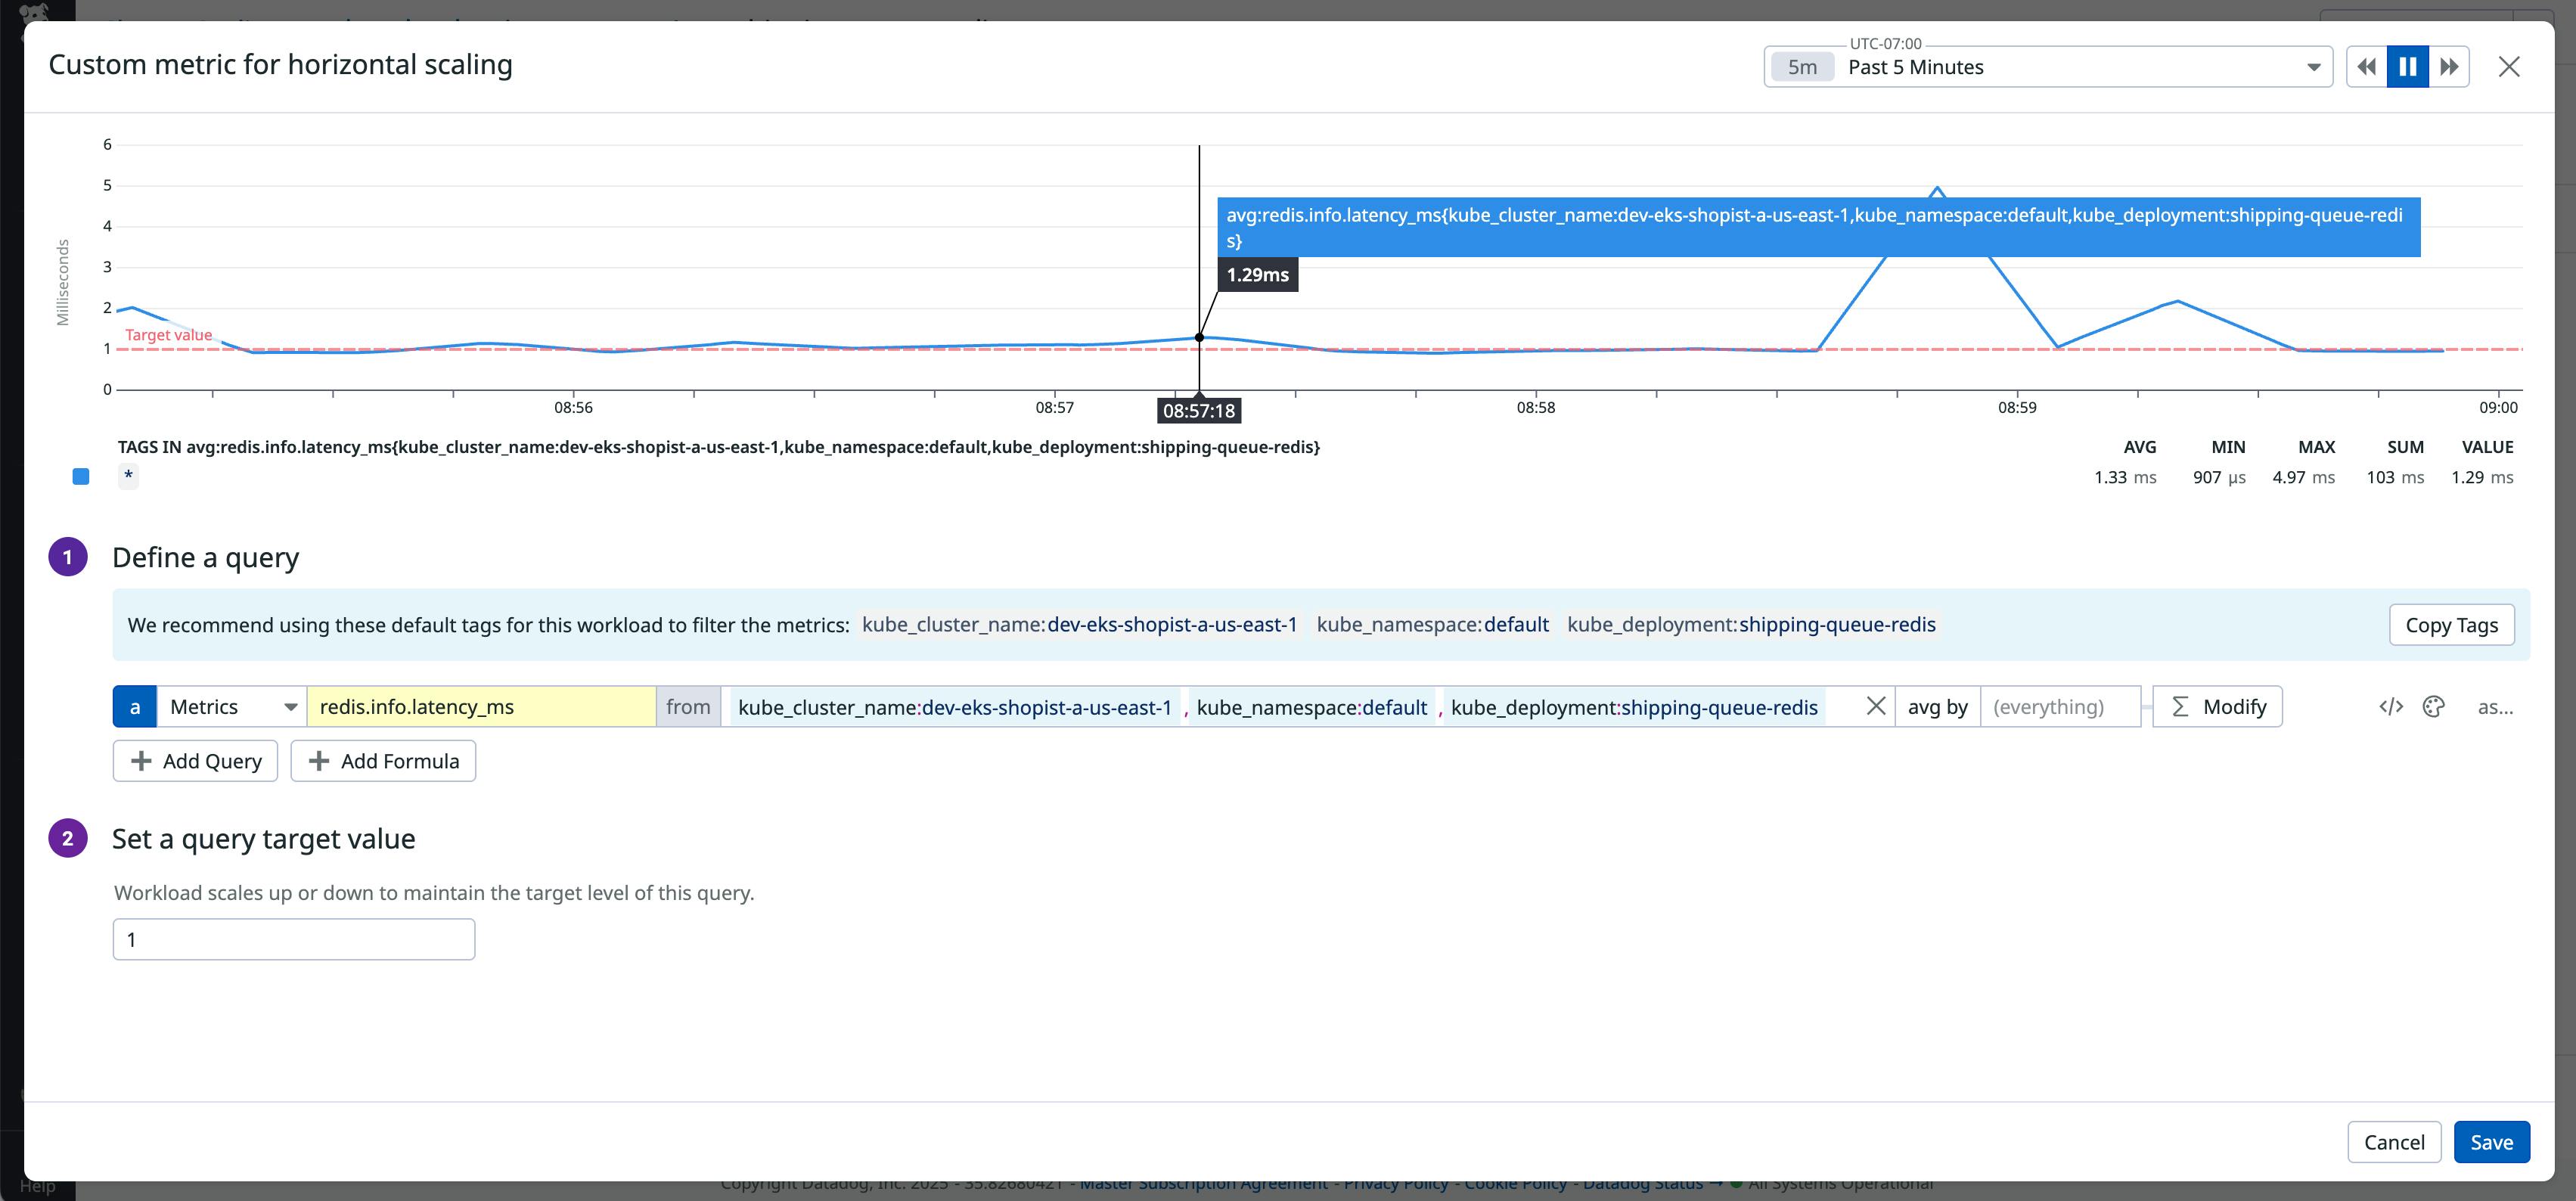Step the time range forward with fast-forward icon
The width and height of the screenshot is (2576, 1201).
point(2449,66)
